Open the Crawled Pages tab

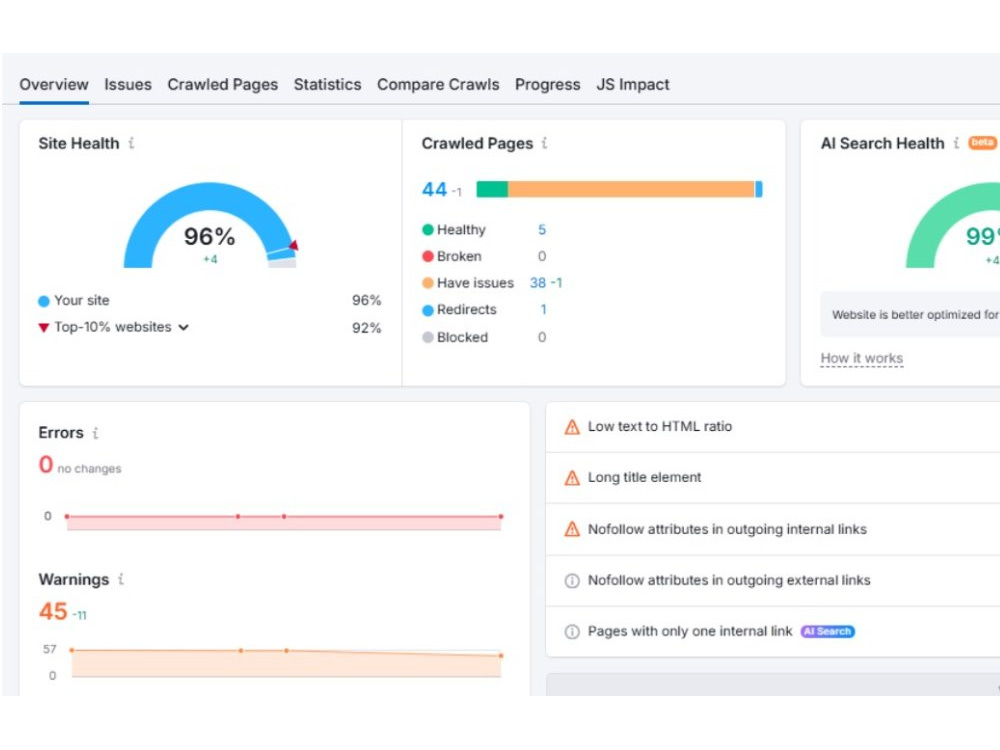[x=223, y=85]
